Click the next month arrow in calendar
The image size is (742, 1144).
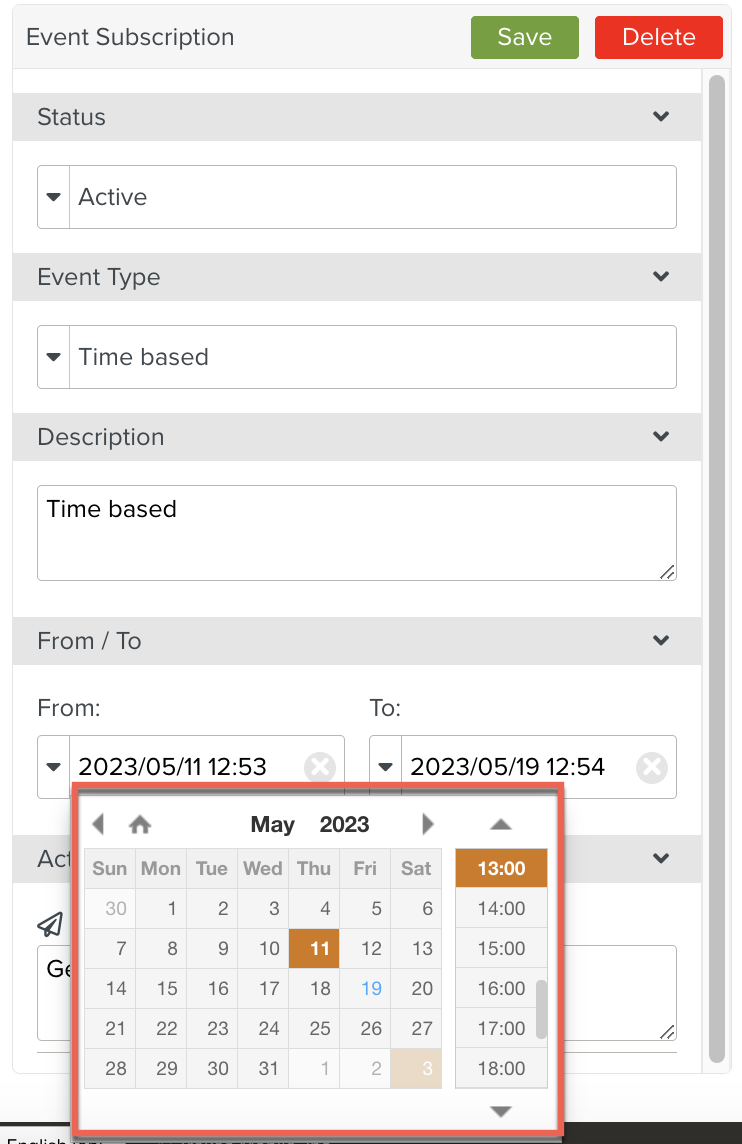click(x=428, y=824)
